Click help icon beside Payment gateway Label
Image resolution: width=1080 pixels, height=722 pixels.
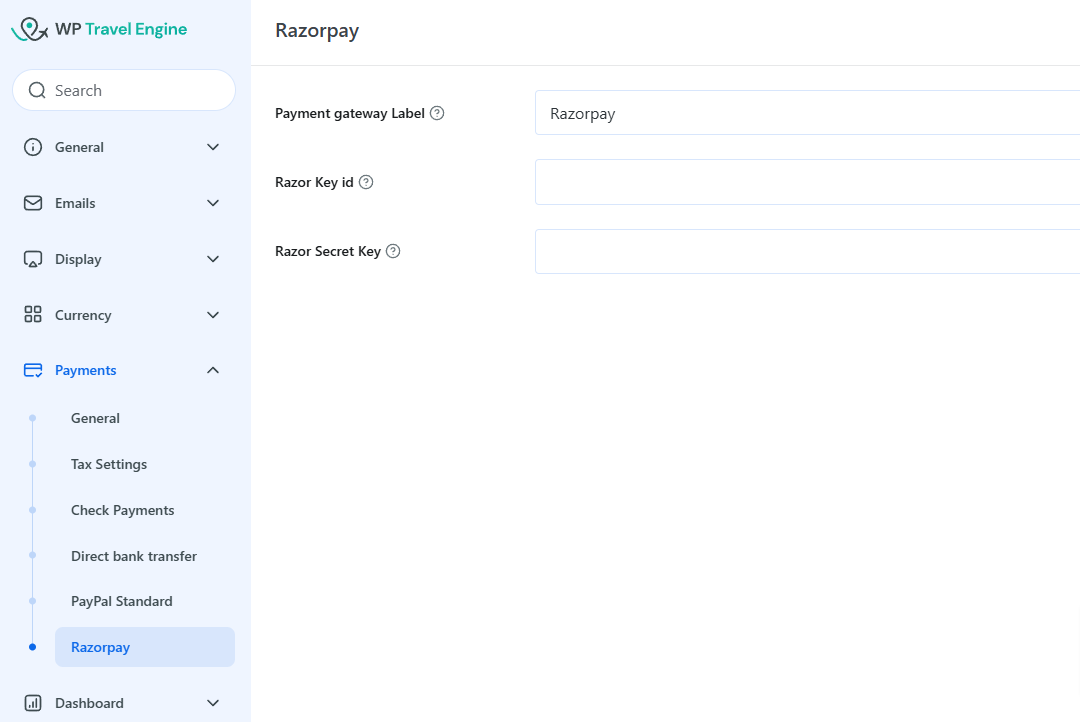tap(437, 113)
